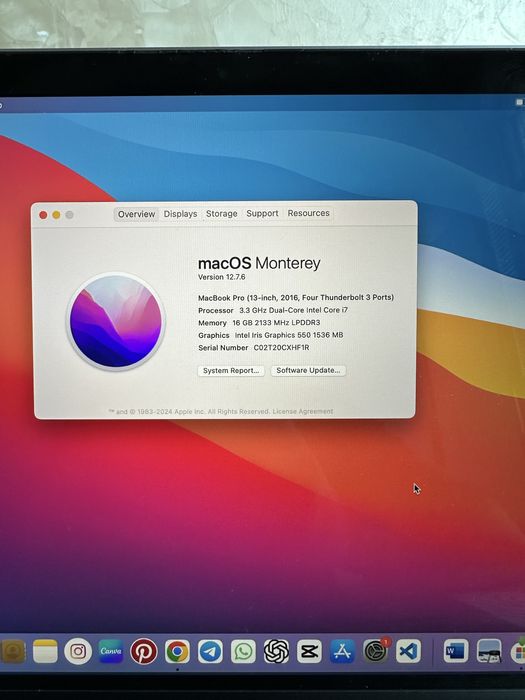The height and width of the screenshot is (700, 525).
Task: Select the Resources tab
Action: 308,213
